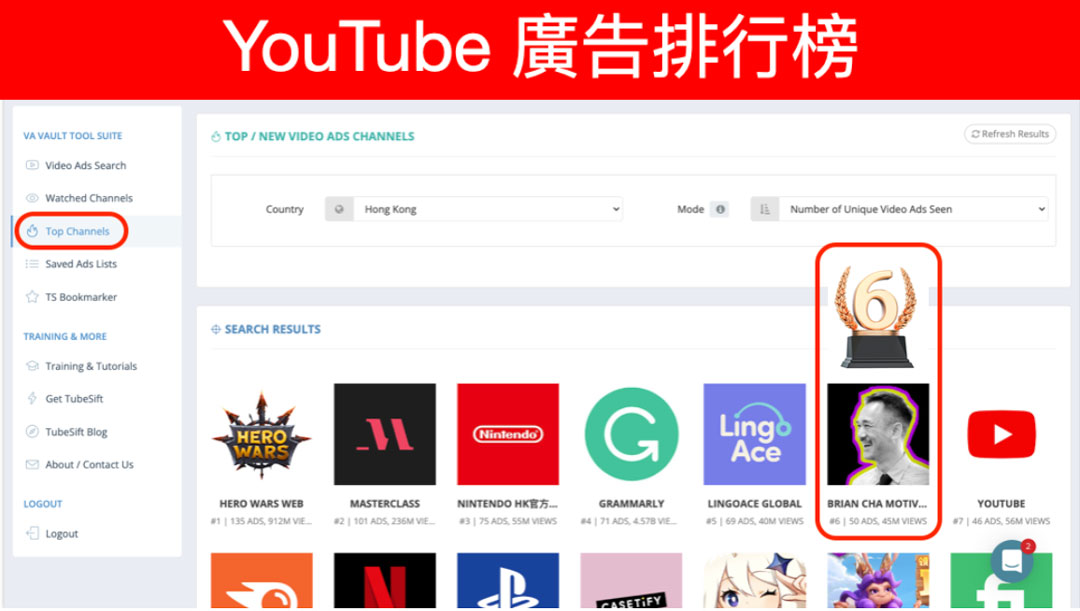Open the YouTube channel logo
The height and width of the screenshot is (611, 1080).
pos(1001,434)
